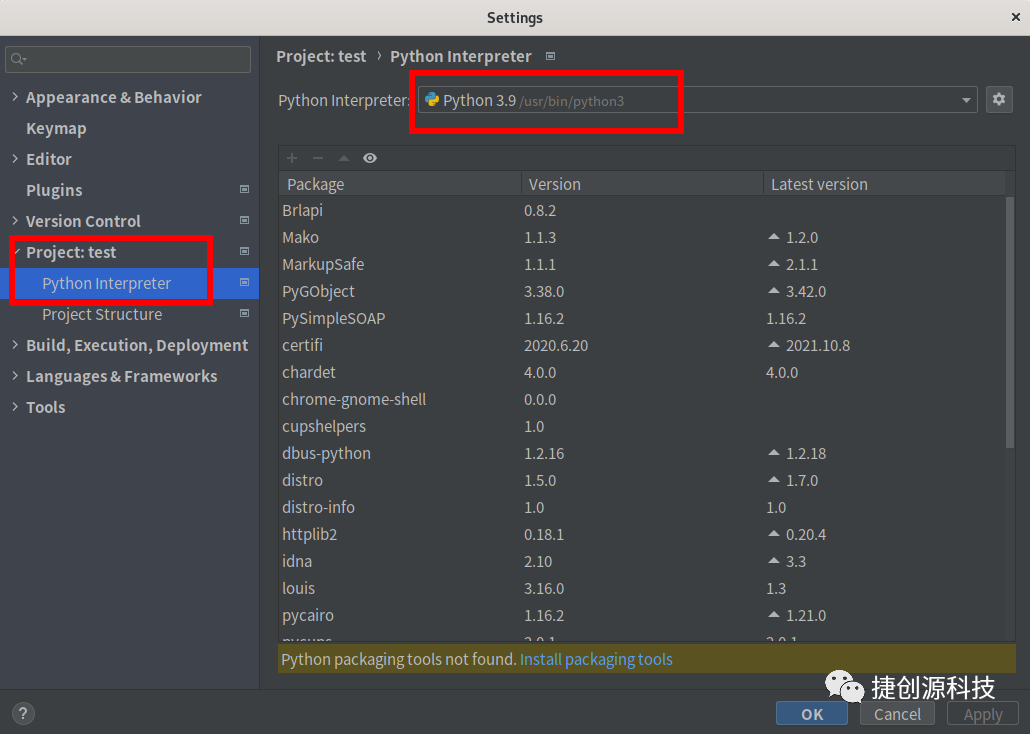Viewport: 1030px width, 734px height.
Task: Click the upgrade arrow next to idna 3.3
Action: 774,560
